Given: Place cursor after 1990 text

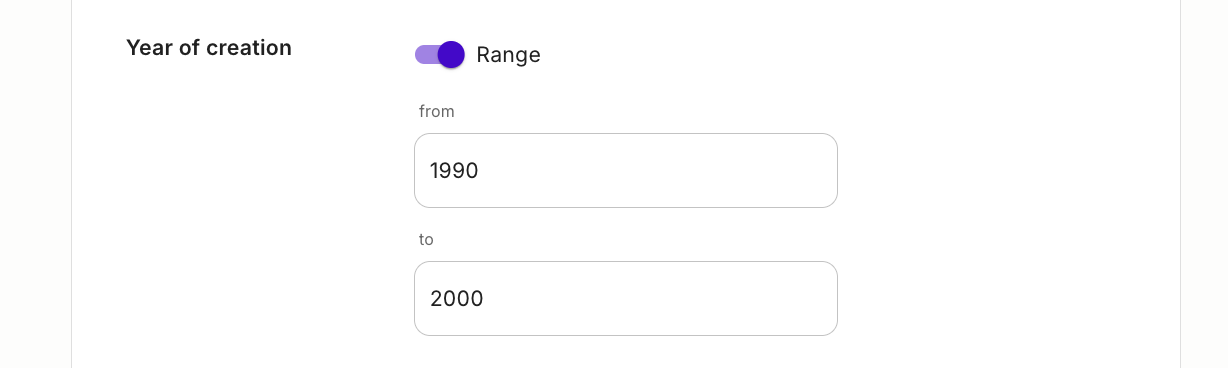Looking at the screenshot, I should click(481, 171).
